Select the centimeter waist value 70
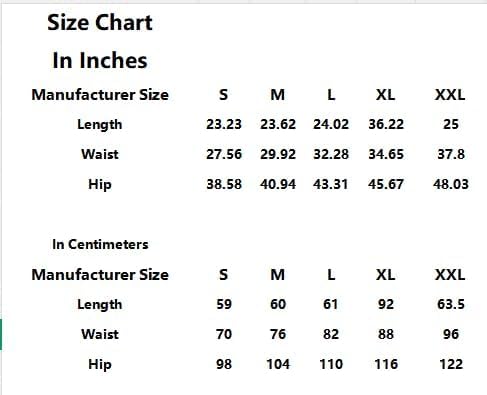This screenshot has height=395, width=487. click(x=224, y=334)
